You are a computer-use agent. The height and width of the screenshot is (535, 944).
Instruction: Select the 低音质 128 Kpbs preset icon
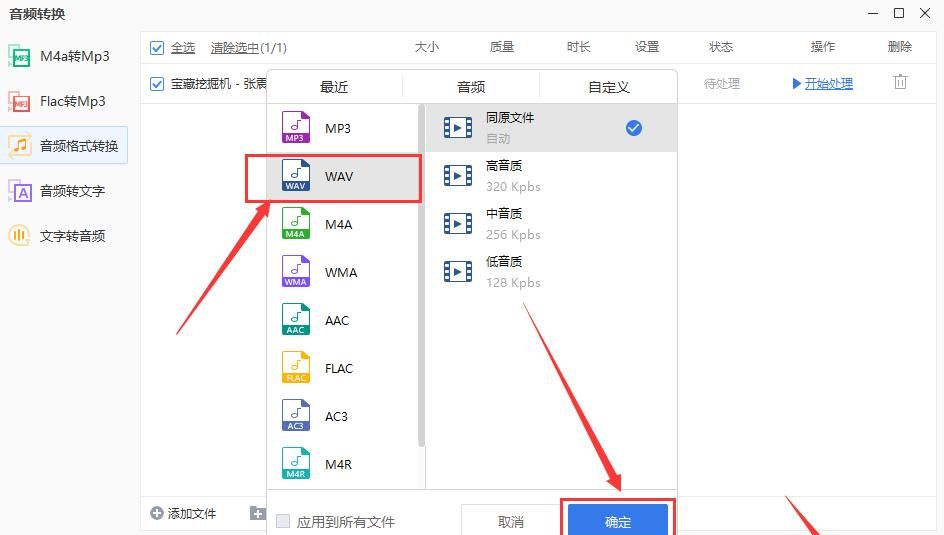click(x=458, y=272)
